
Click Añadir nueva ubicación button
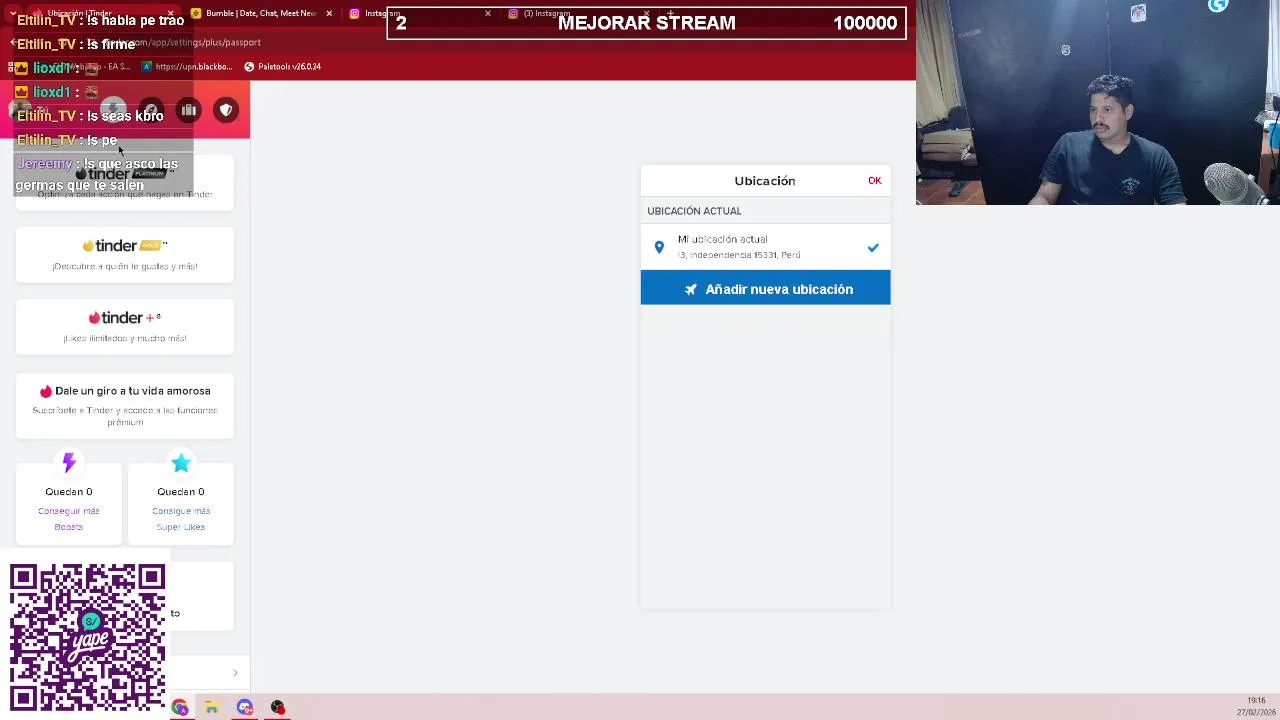(x=765, y=288)
